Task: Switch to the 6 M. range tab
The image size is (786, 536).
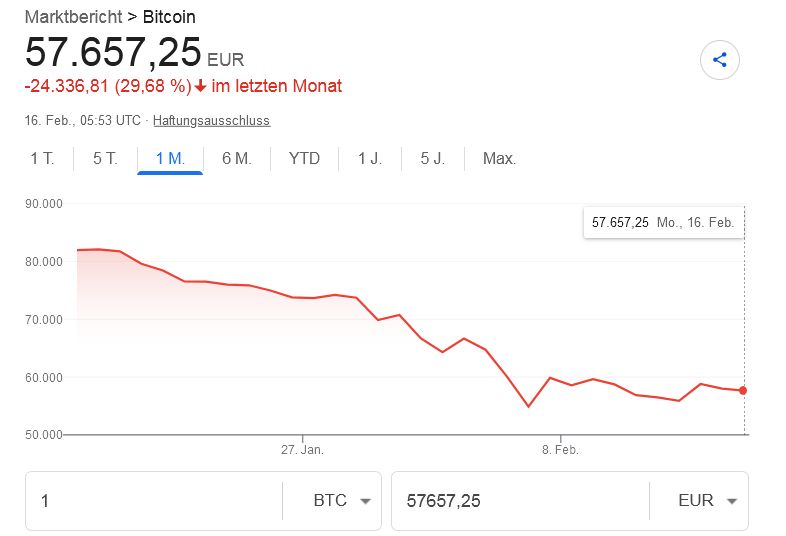Action: coord(236,158)
